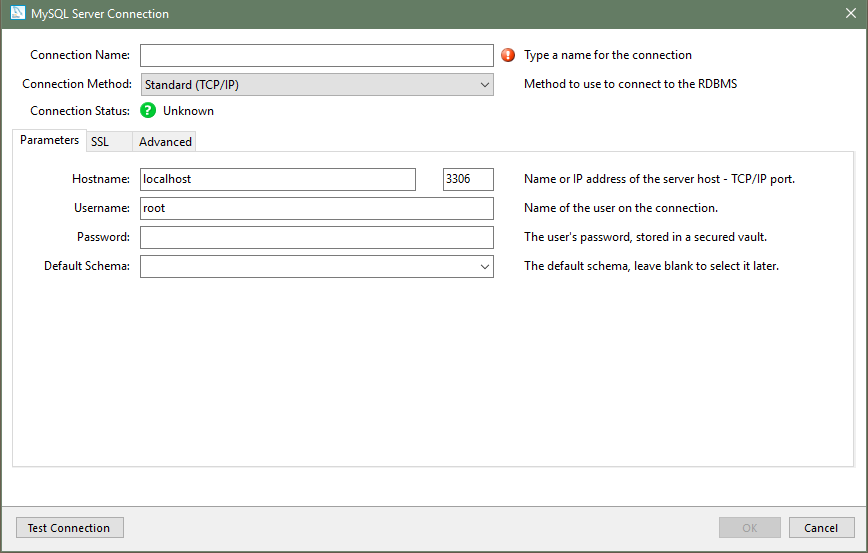
Task: Click the Username field containing root
Action: [317, 208]
